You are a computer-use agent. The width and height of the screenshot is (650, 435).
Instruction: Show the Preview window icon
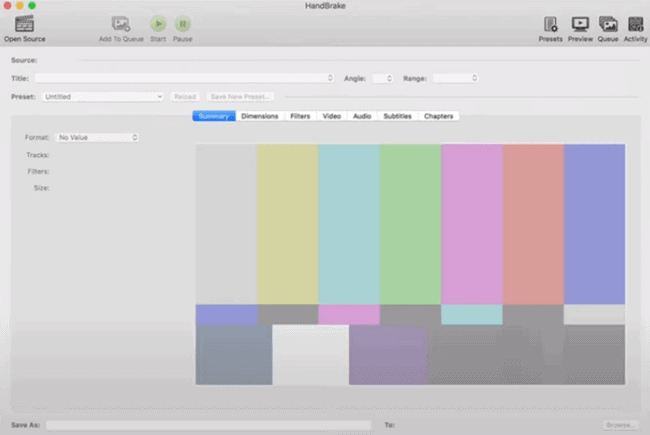pos(580,24)
